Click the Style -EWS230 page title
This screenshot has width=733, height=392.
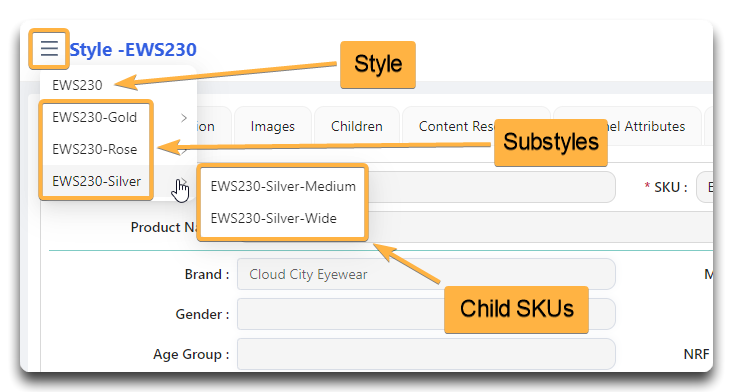(x=133, y=50)
